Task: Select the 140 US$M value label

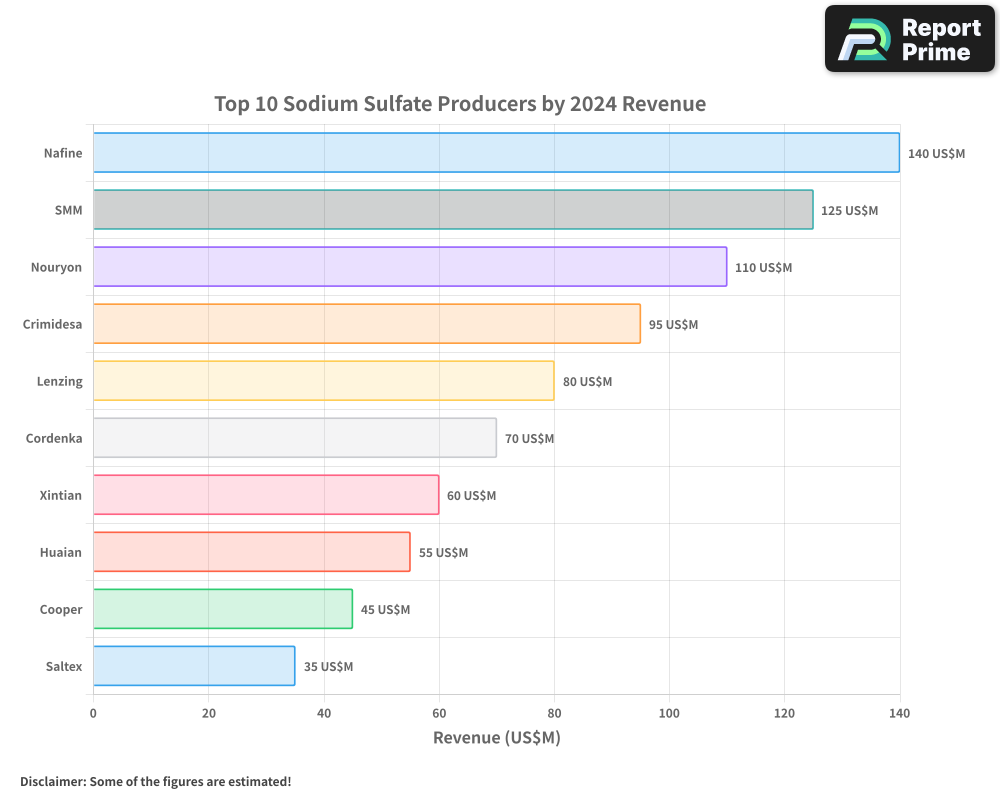Action: coord(936,153)
